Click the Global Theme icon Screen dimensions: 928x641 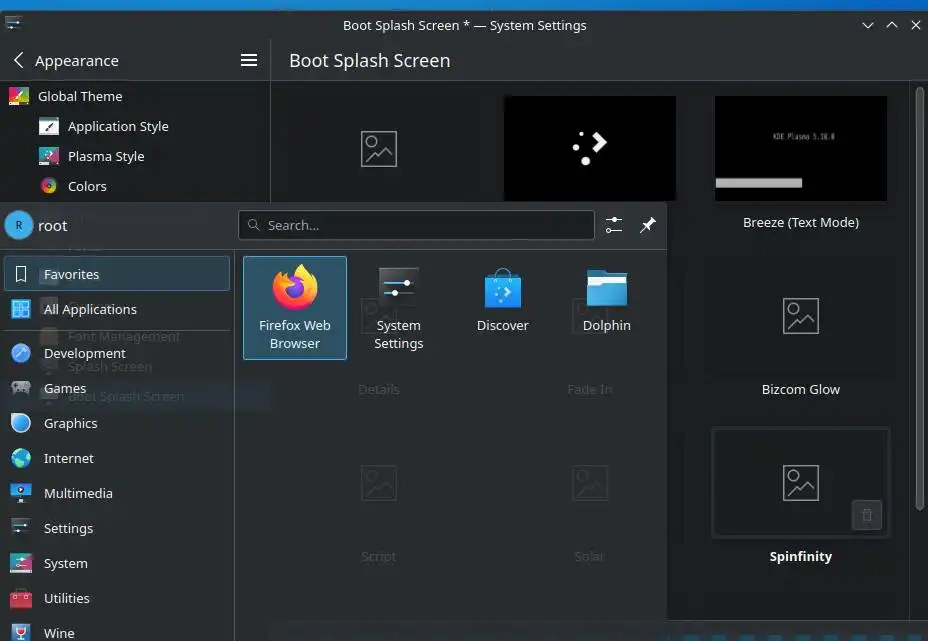tap(19, 96)
